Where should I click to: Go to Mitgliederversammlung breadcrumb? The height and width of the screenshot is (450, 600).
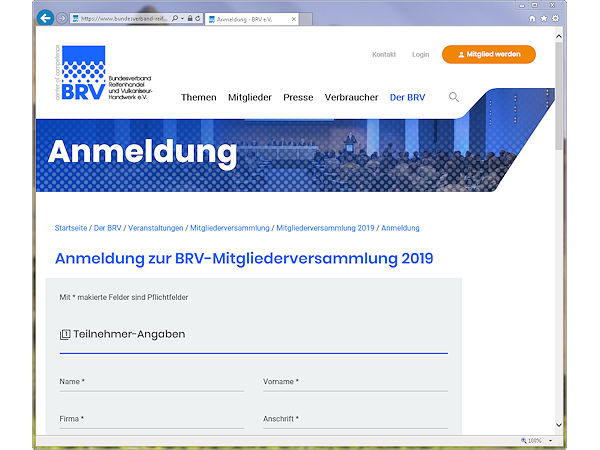(230, 228)
